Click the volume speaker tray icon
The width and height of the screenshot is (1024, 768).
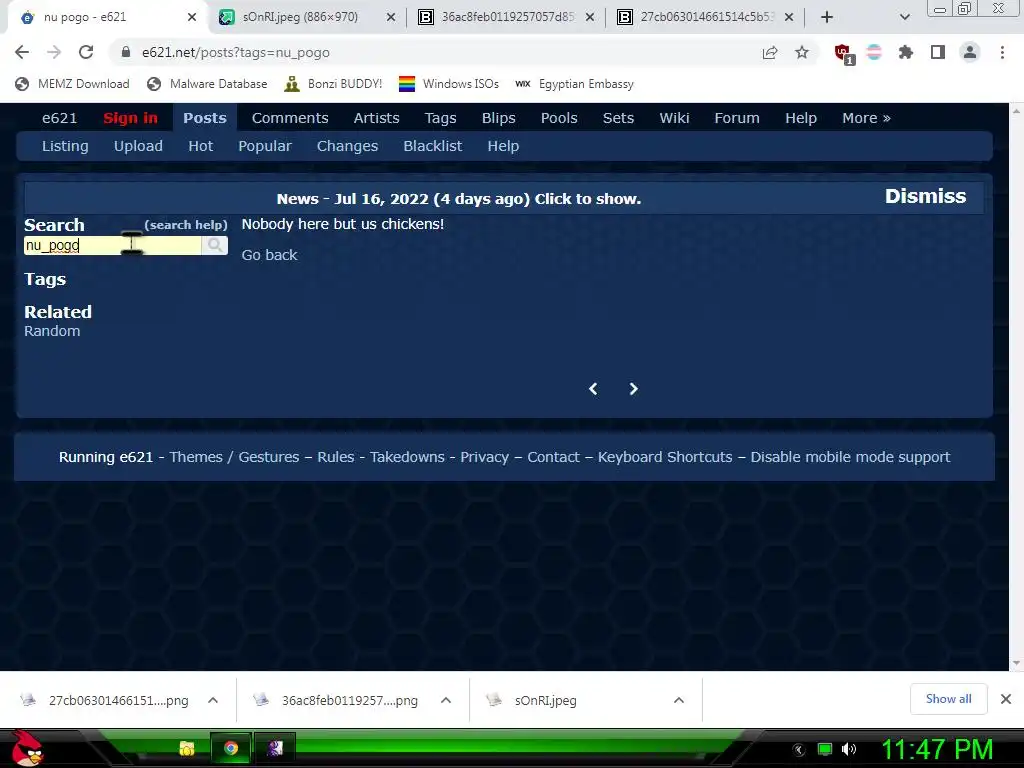pos(849,749)
